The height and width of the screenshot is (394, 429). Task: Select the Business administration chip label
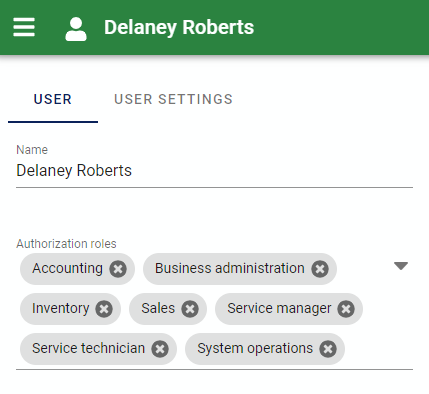[230, 268]
